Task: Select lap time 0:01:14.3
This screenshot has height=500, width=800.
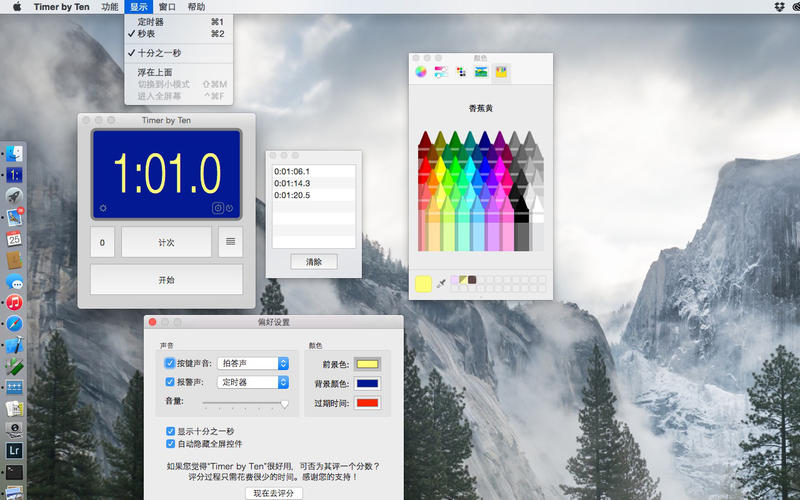Action: (314, 183)
